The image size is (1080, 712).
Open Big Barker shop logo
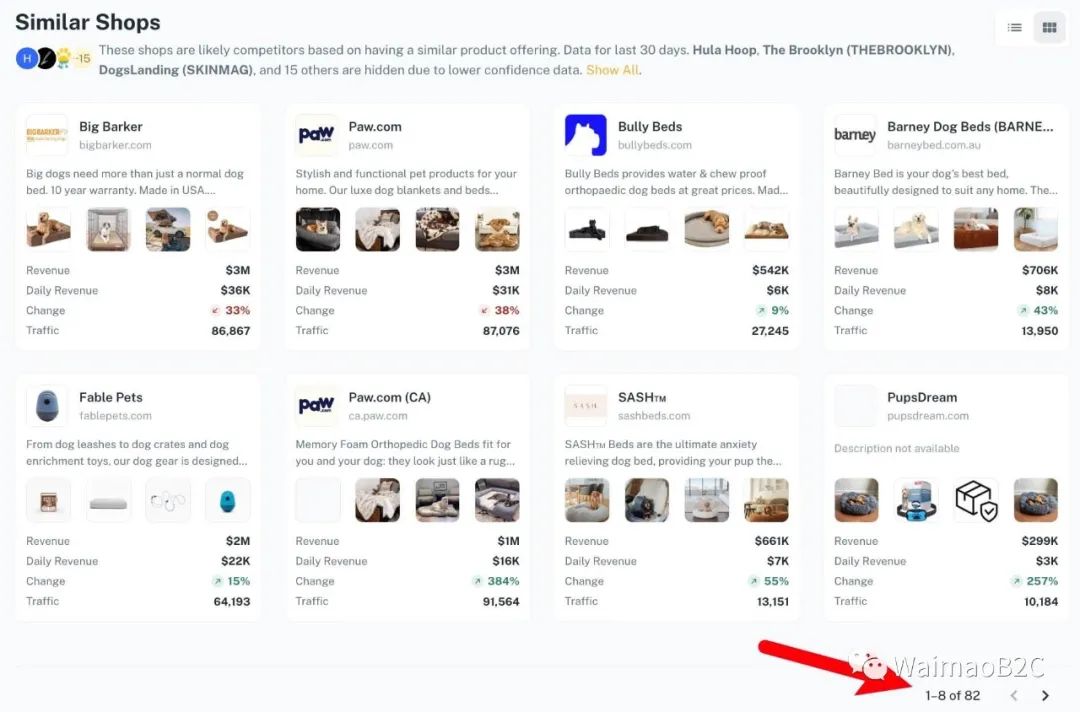pyautogui.click(x=47, y=135)
